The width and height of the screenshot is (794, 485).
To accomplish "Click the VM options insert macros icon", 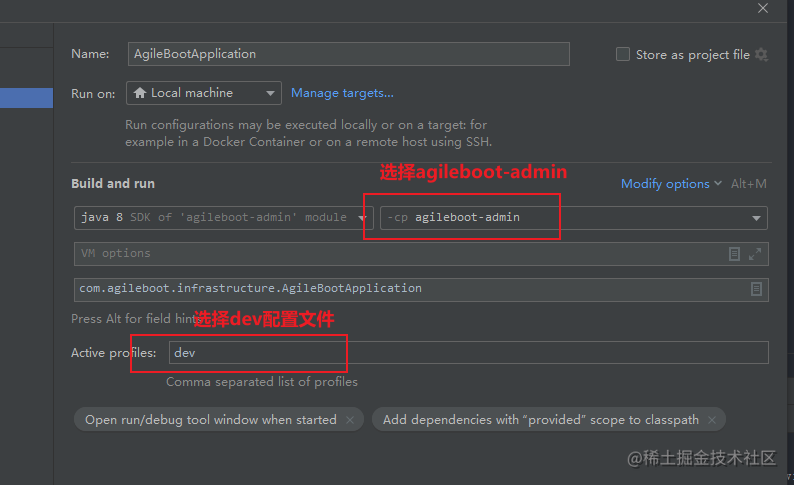I will (x=734, y=254).
